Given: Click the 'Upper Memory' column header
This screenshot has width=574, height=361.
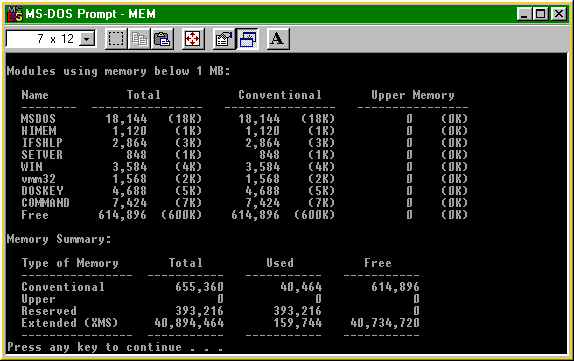Looking at the screenshot, I should coord(413,95).
